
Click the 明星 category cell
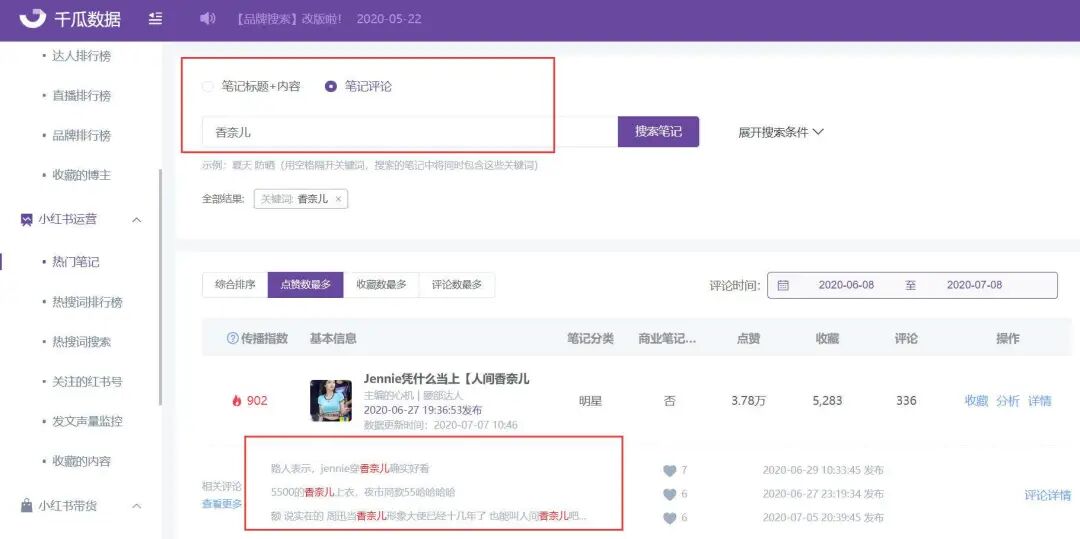(x=590, y=401)
